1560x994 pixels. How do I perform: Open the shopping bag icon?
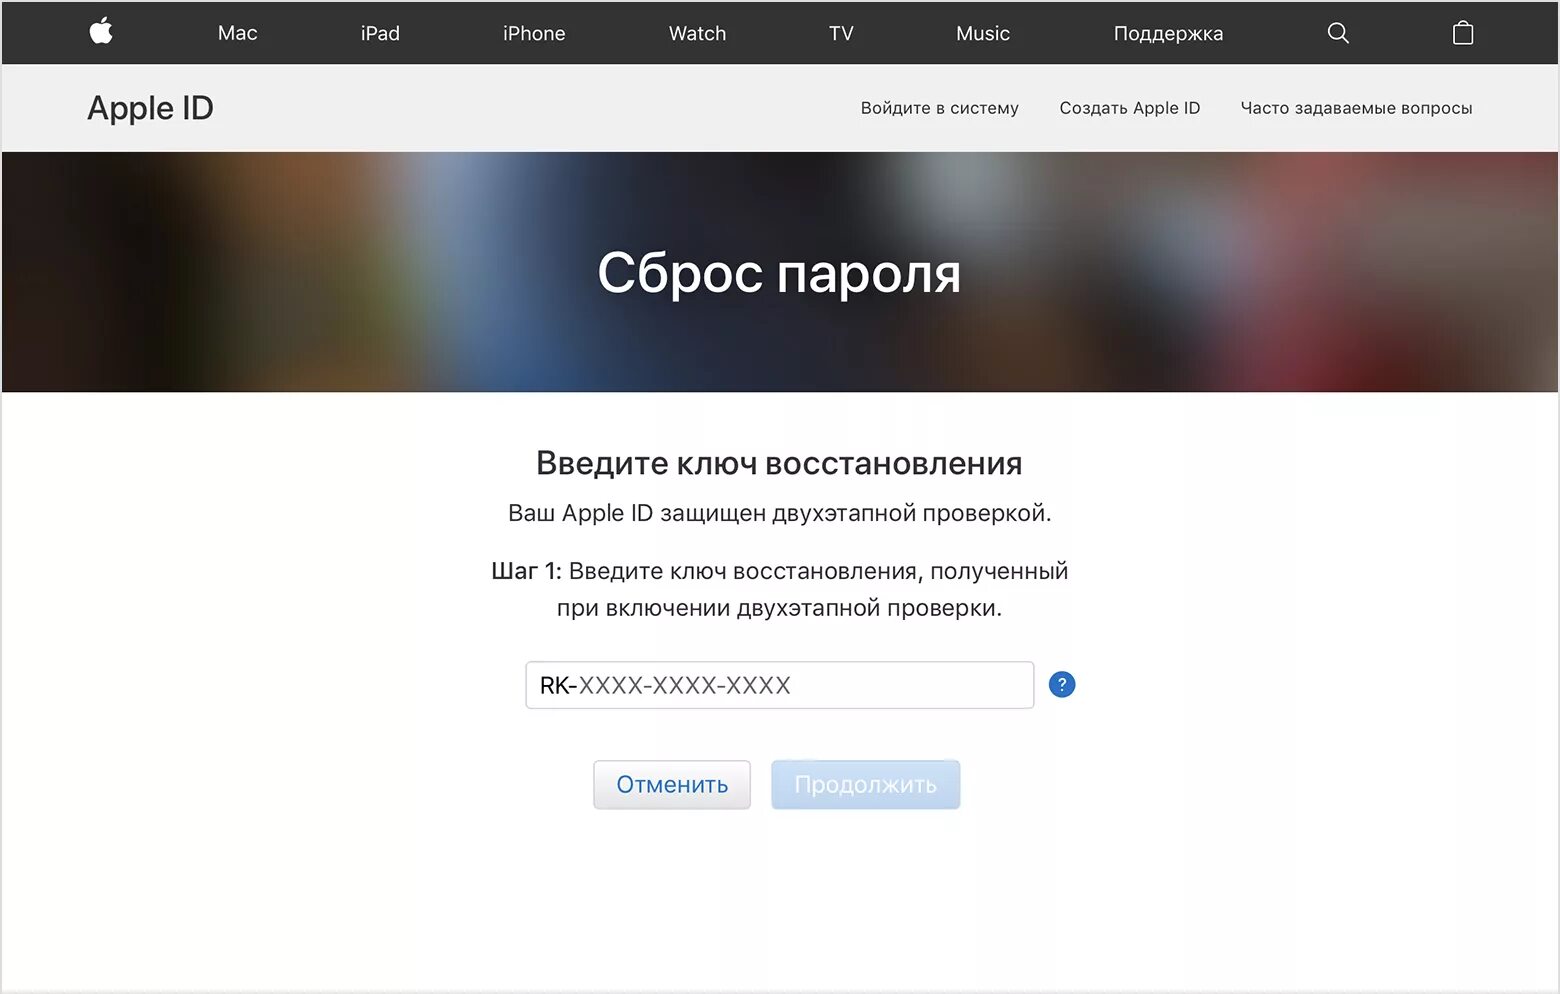[x=1463, y=33]
